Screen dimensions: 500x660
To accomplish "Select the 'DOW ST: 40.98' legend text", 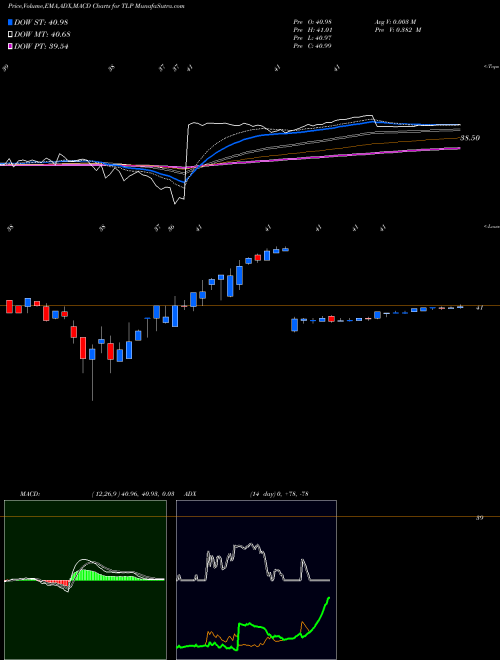I will click(x=41, y=22).
